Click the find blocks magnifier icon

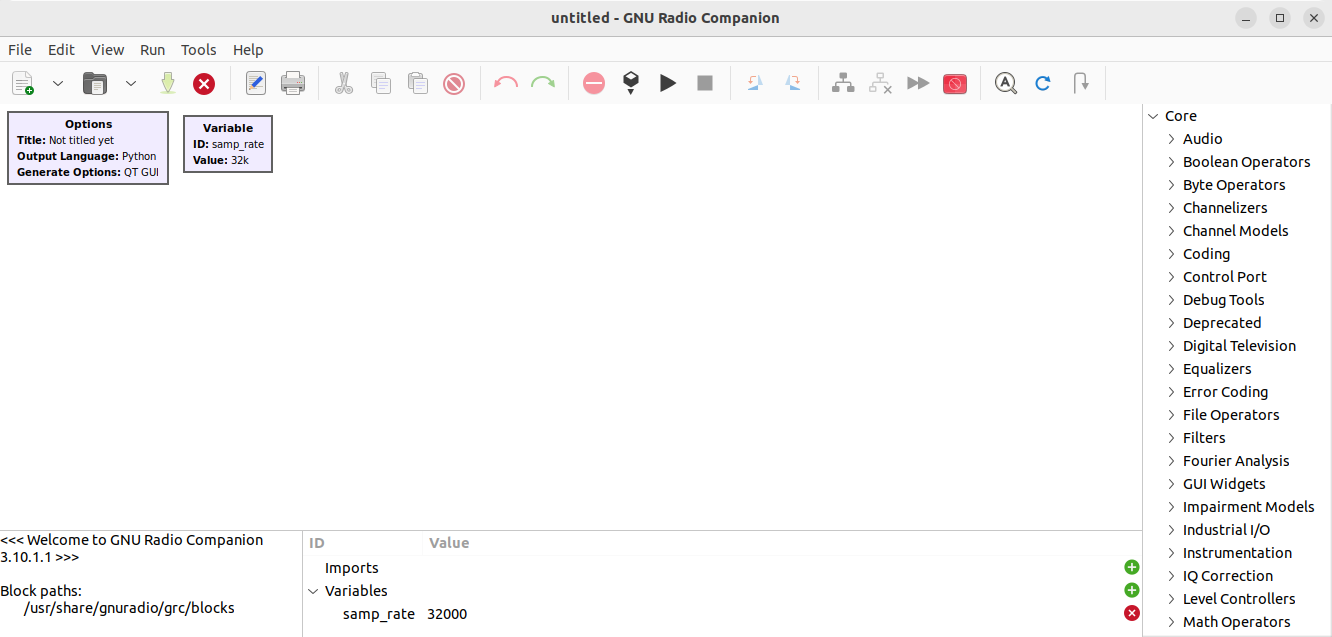1005,84
